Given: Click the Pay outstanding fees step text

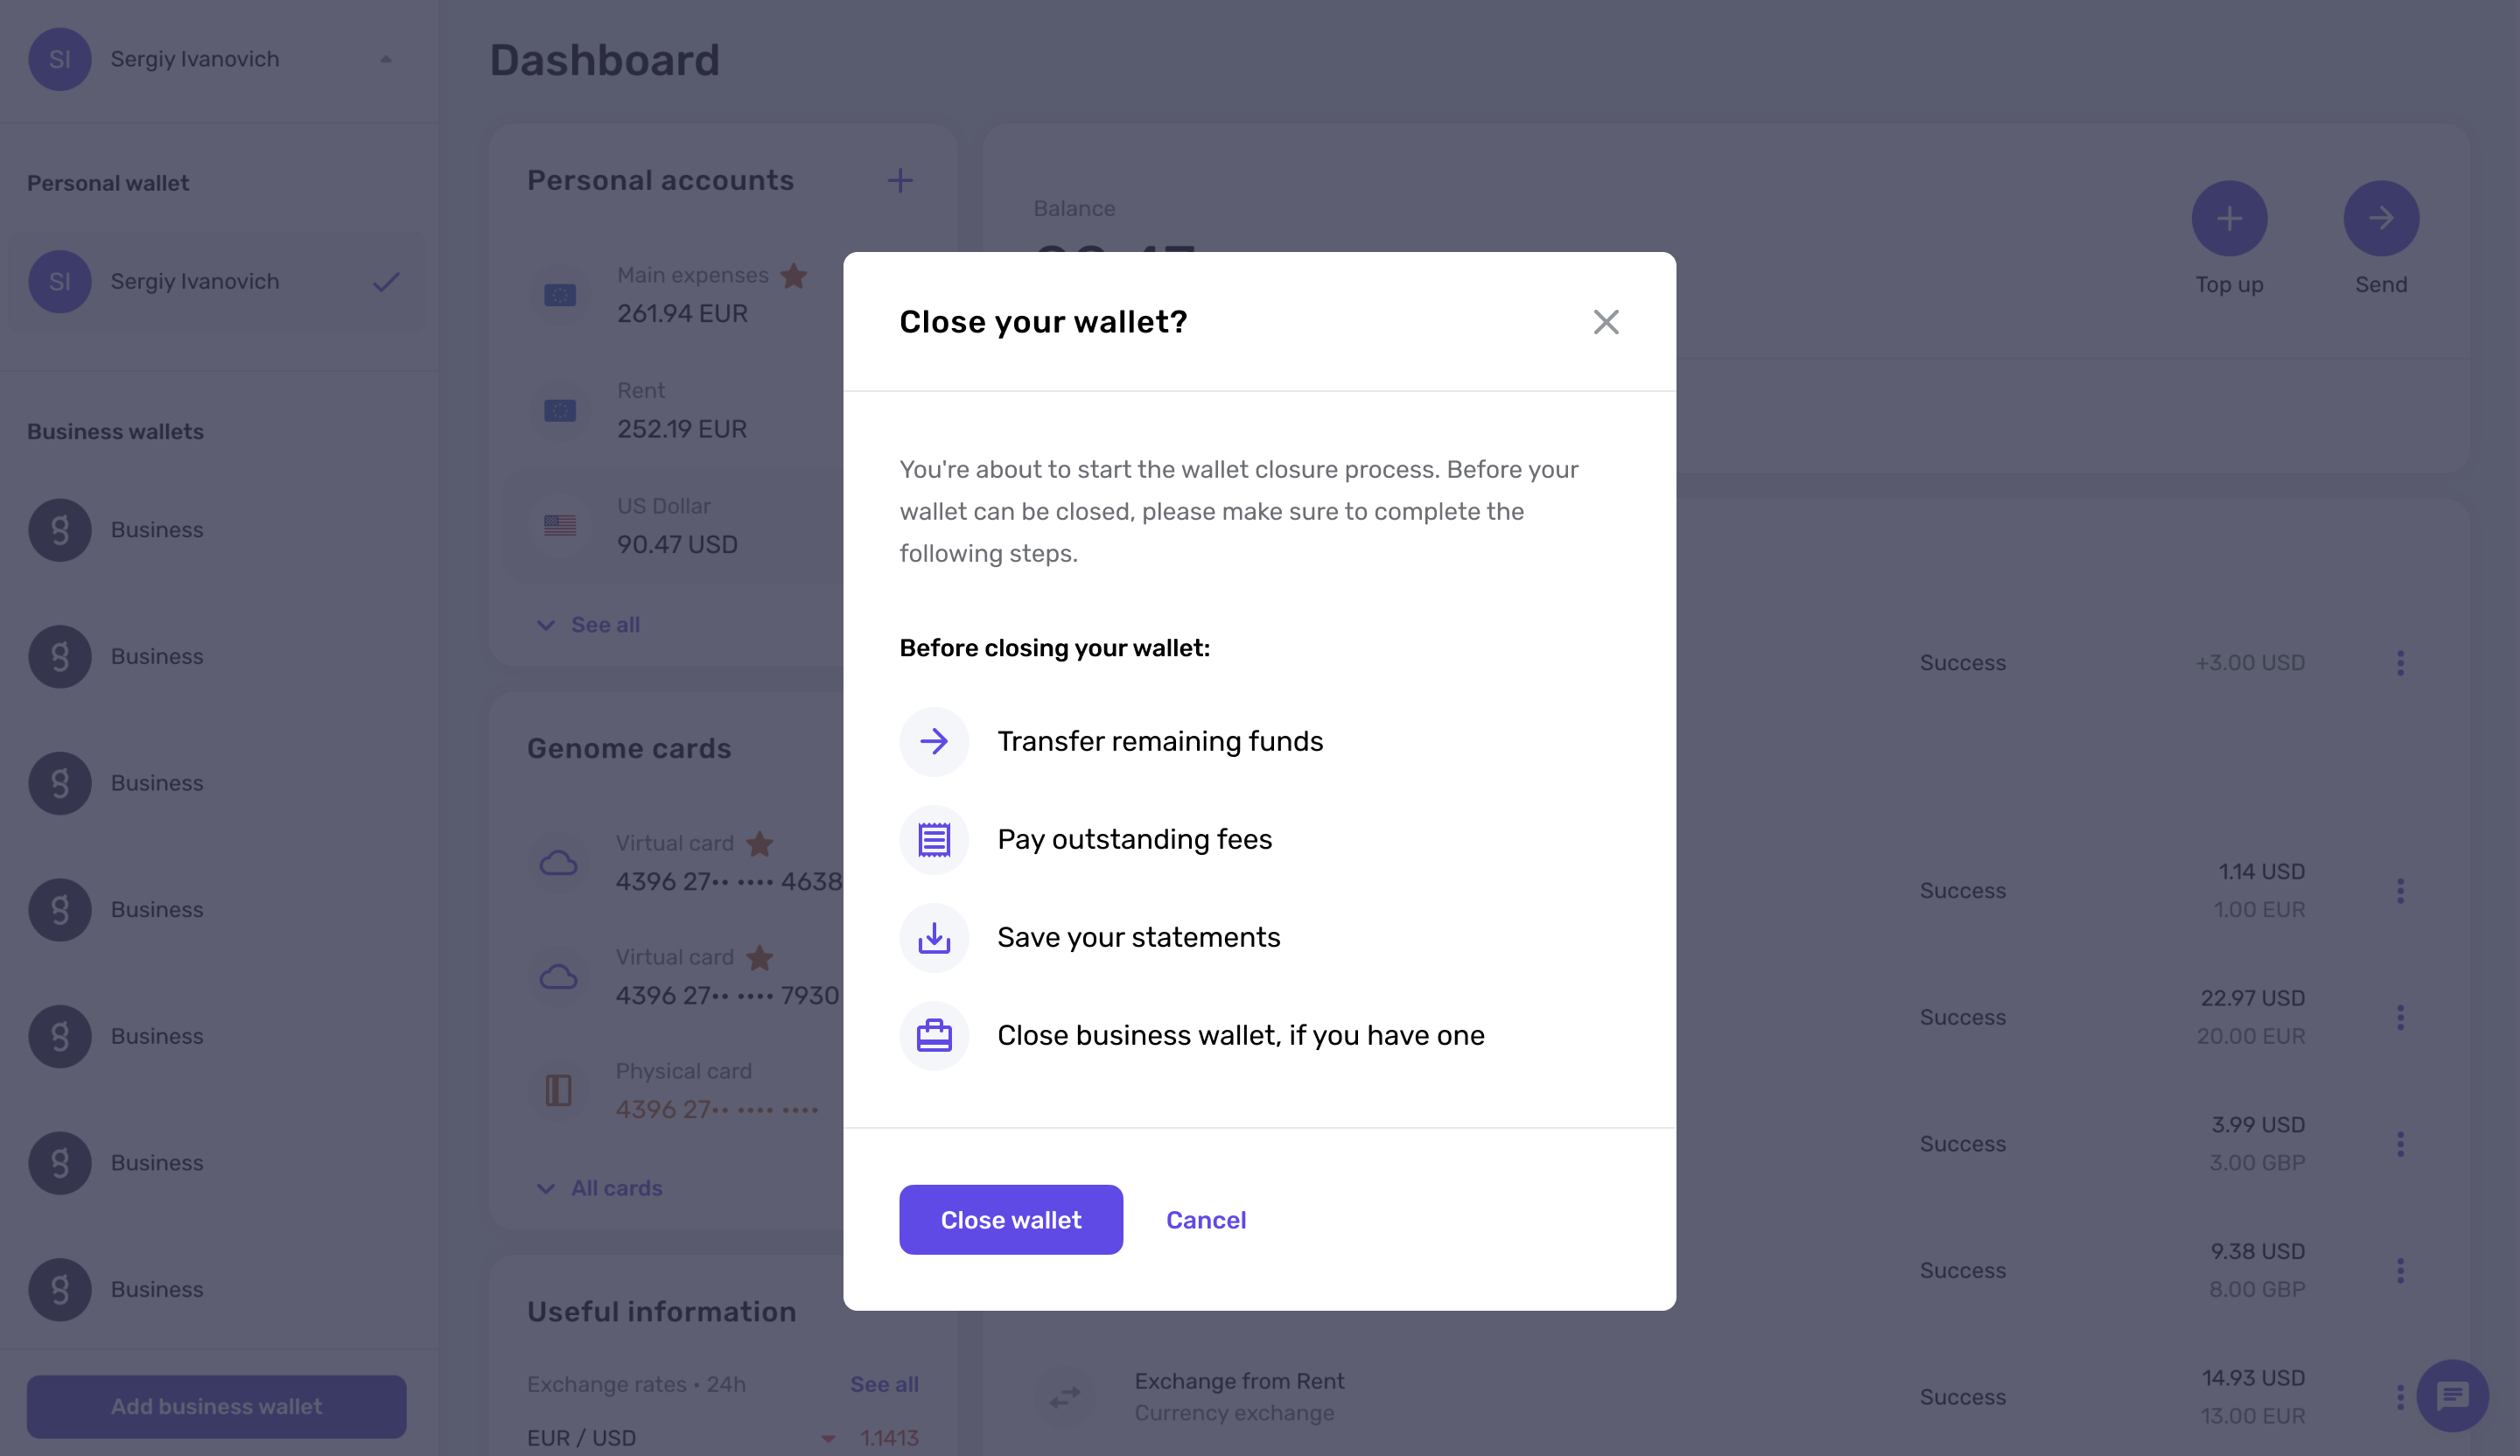Looking at the screenshot, I should point(1134,839).
